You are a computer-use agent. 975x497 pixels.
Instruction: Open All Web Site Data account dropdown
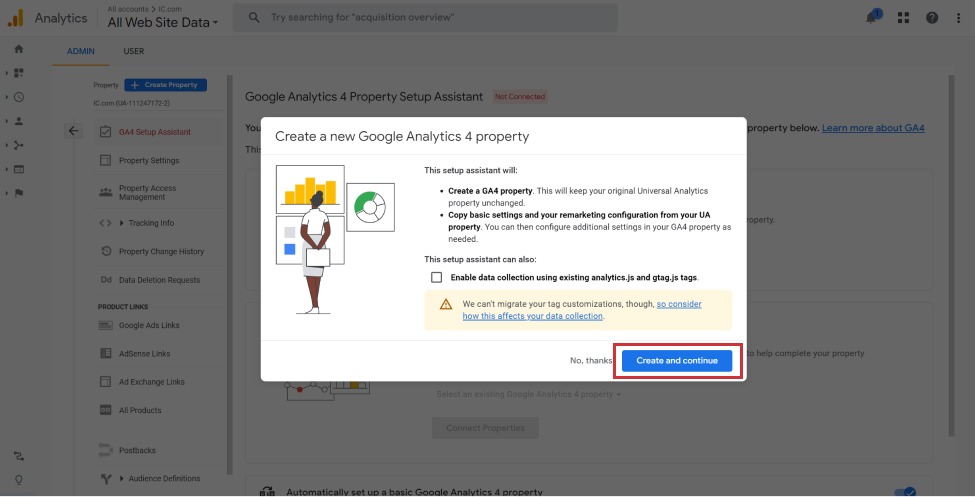click(163, 23)
